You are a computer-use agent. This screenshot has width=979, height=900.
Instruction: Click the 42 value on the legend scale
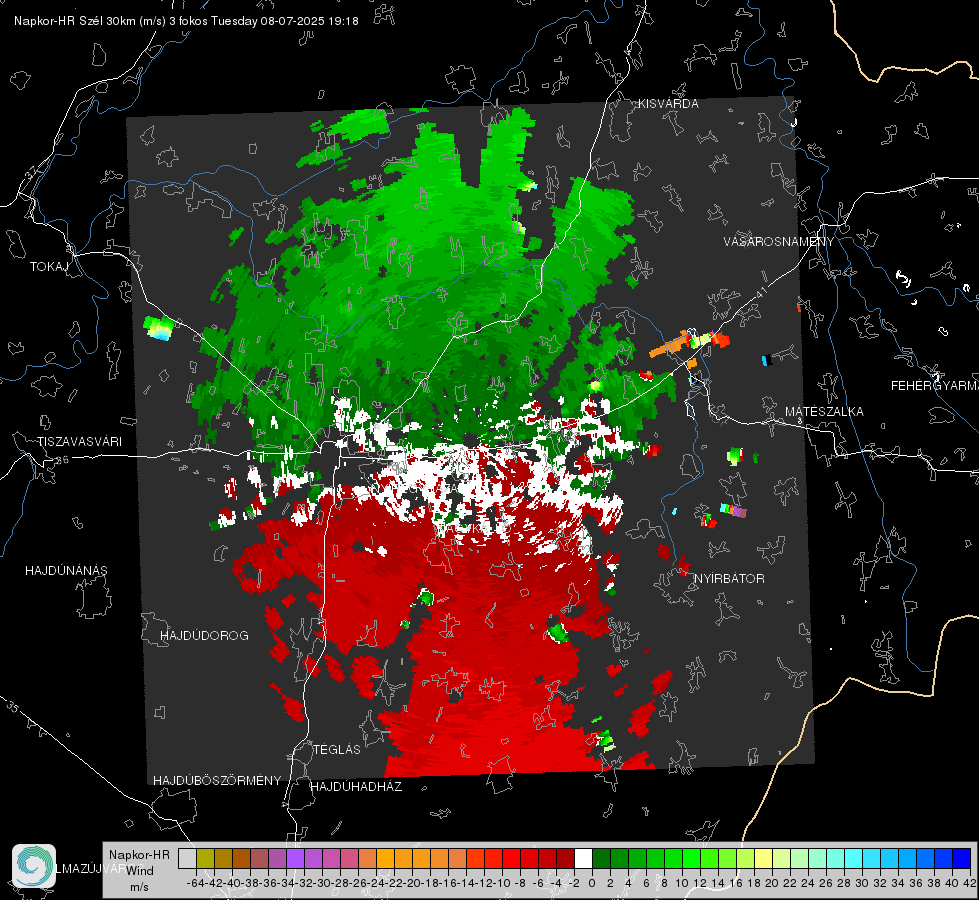pyautogui.click(x=969, y=883)
